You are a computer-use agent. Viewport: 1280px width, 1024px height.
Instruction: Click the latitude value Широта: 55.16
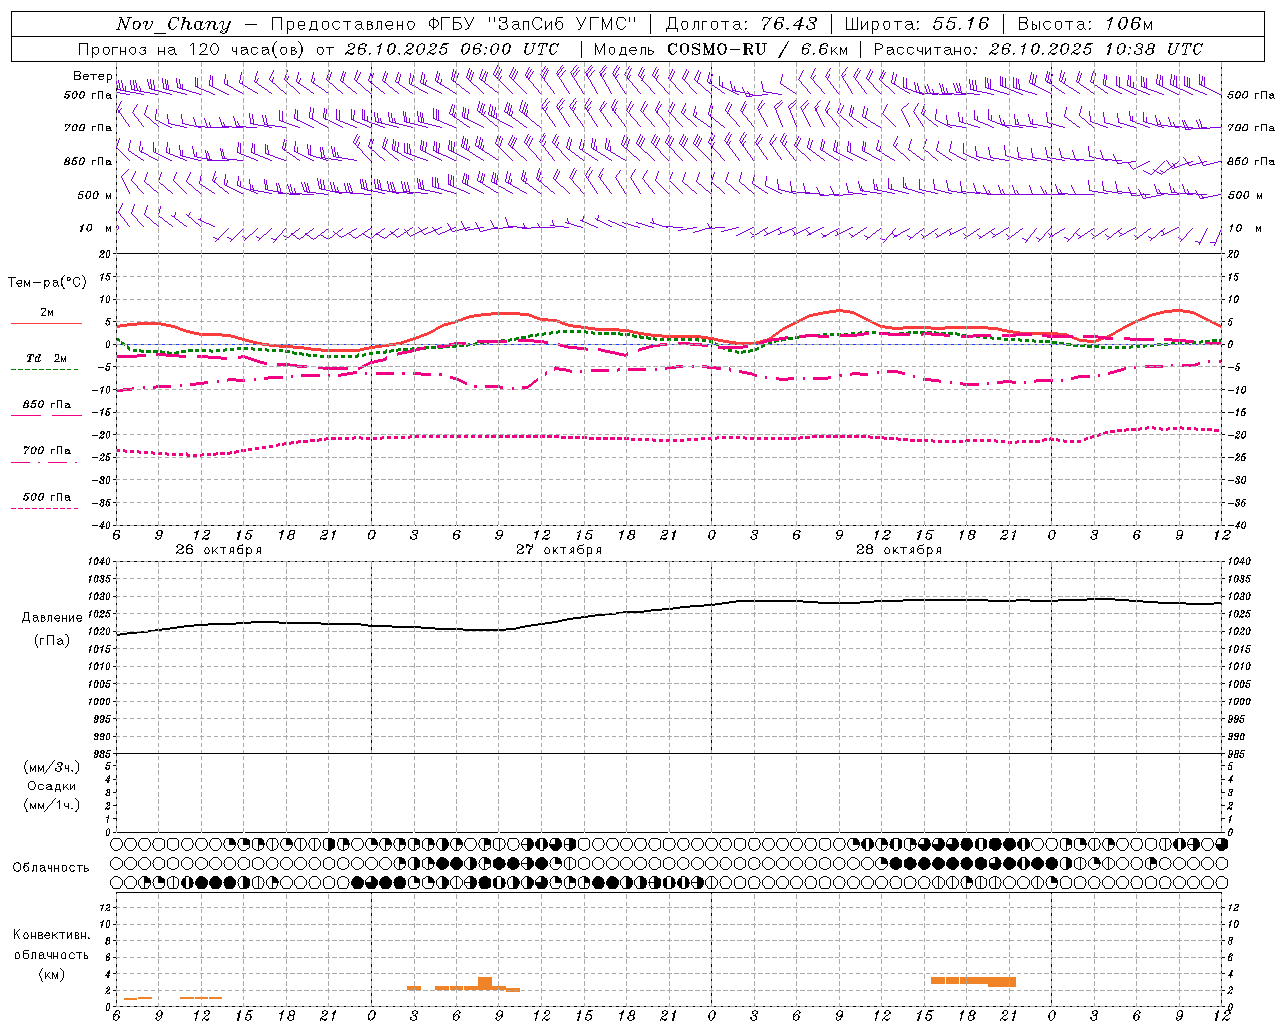[917, 24]
